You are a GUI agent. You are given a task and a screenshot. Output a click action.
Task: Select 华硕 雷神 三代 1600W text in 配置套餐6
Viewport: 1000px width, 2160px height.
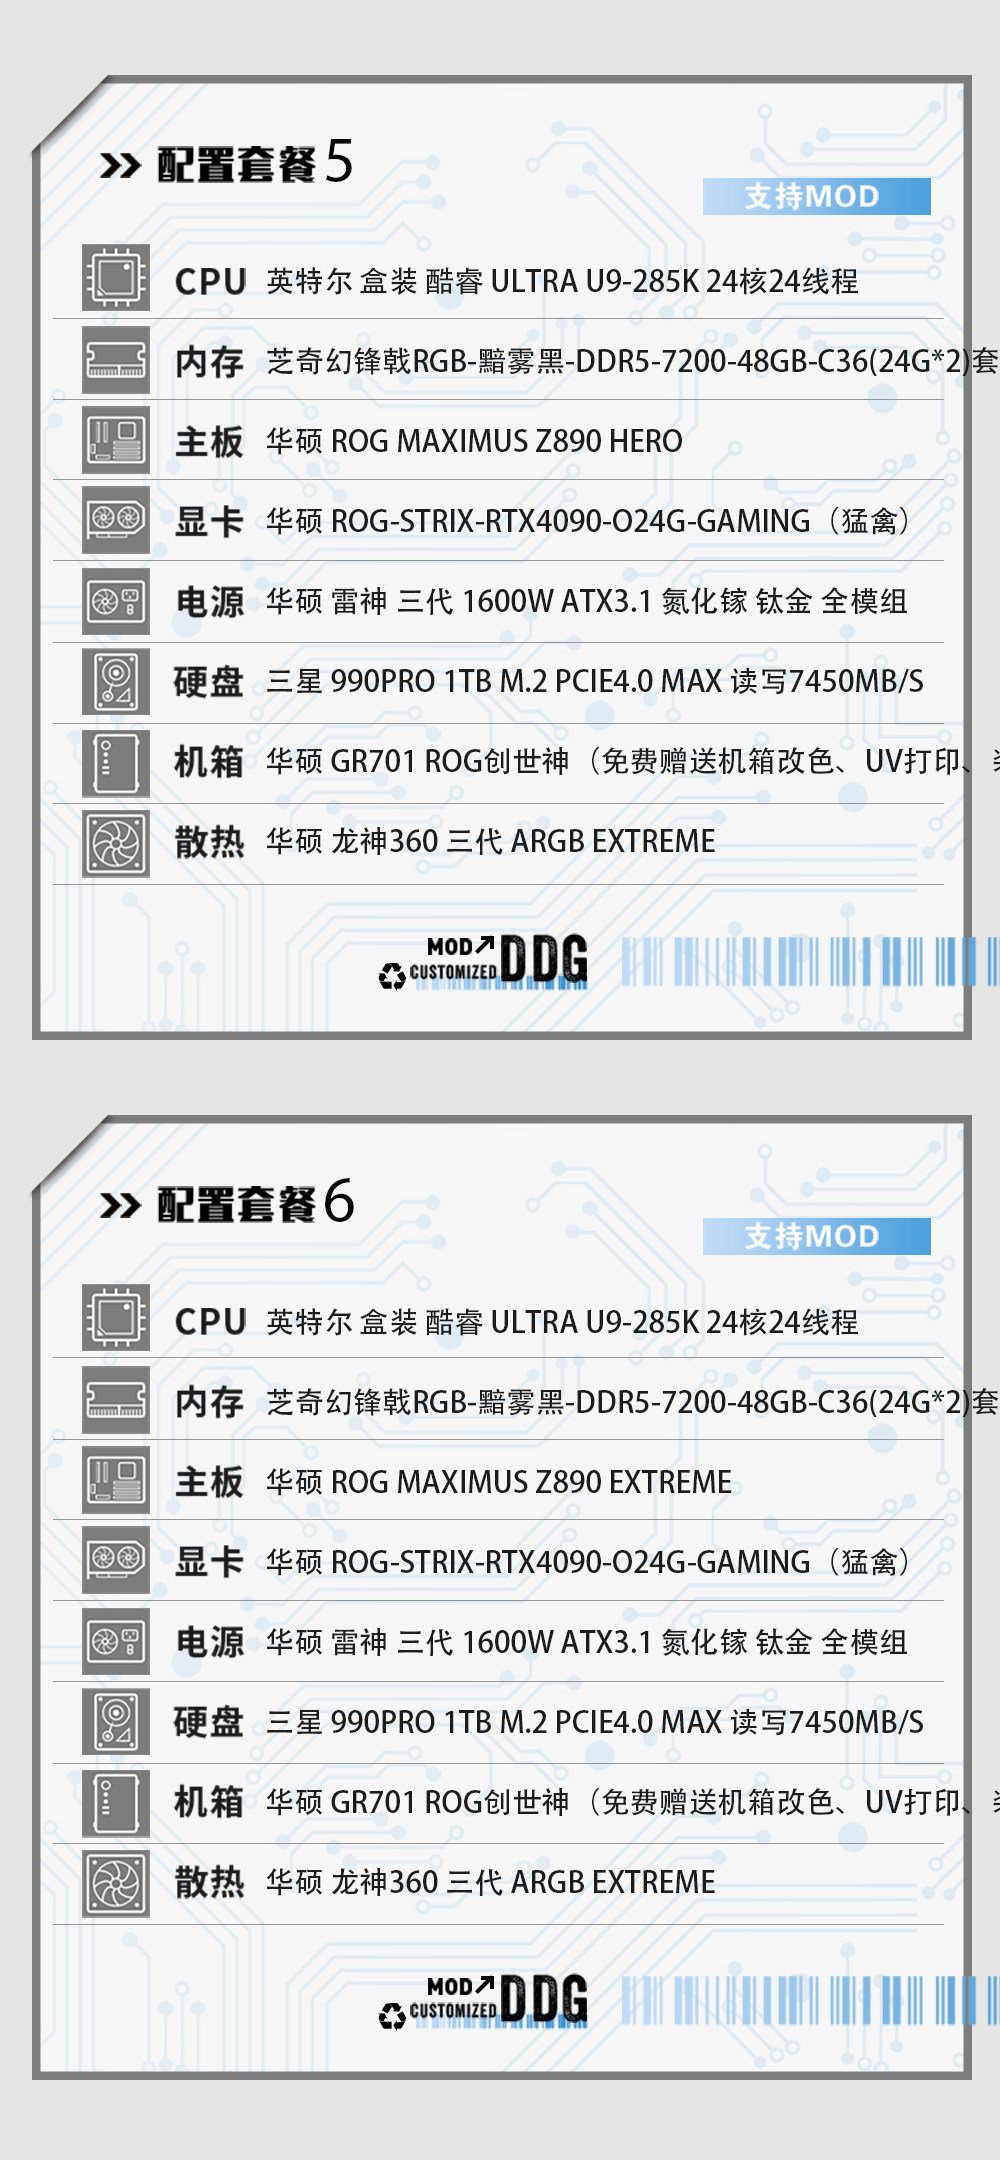click(587, 1642)
